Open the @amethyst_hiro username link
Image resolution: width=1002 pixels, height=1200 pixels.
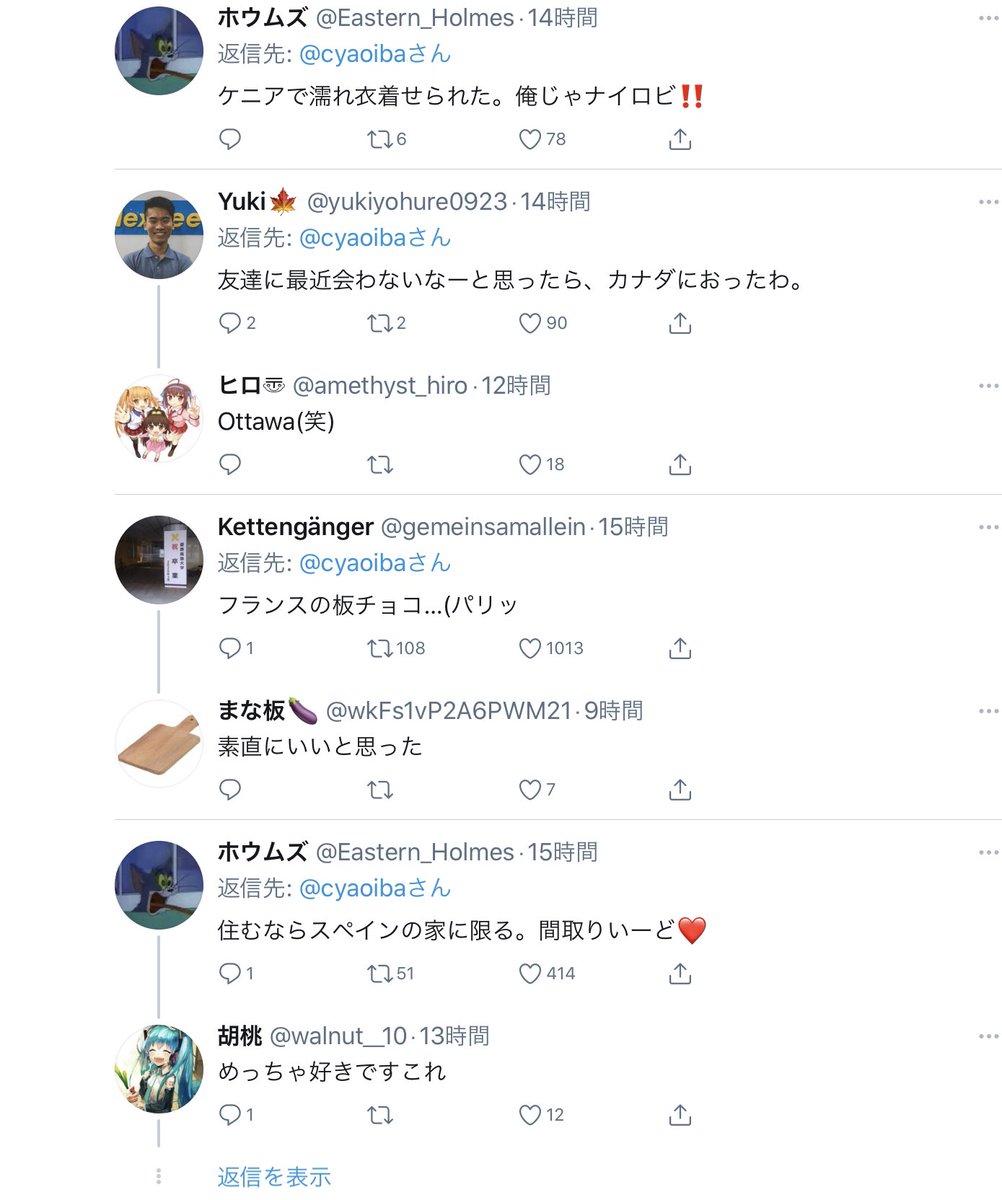point(379,385)
